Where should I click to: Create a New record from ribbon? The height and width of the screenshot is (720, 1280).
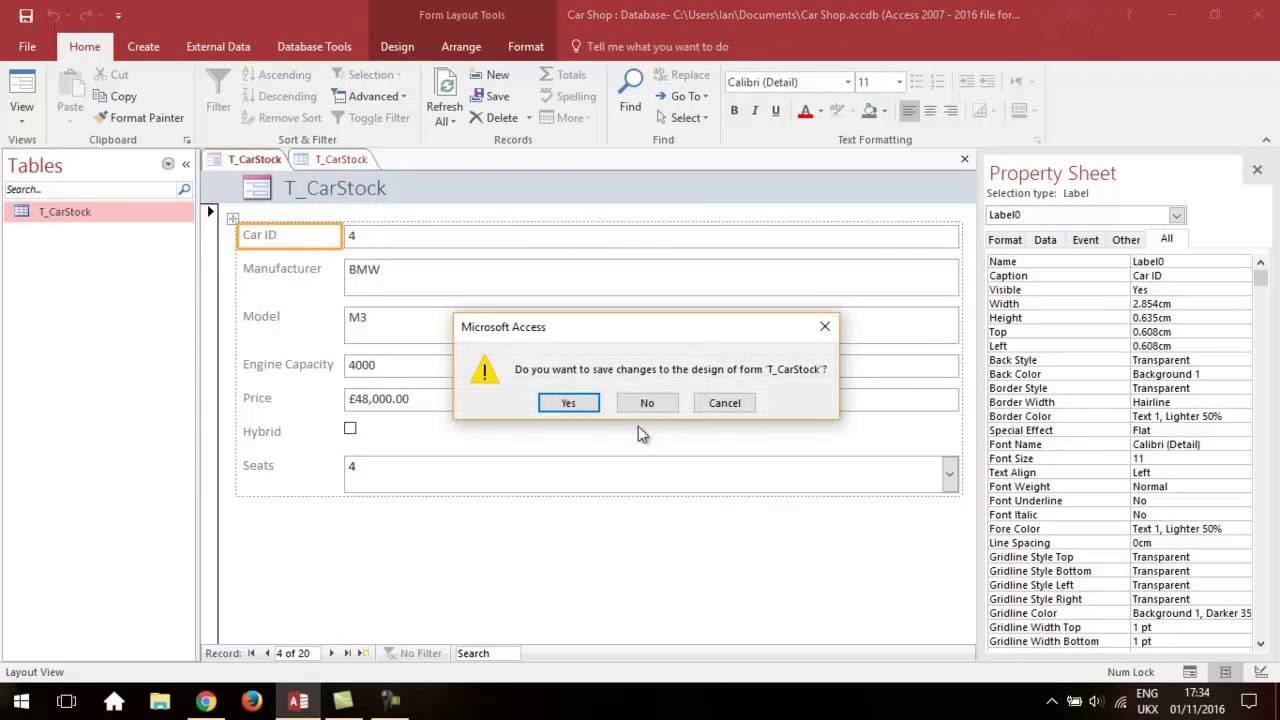[x=489, y=74]
